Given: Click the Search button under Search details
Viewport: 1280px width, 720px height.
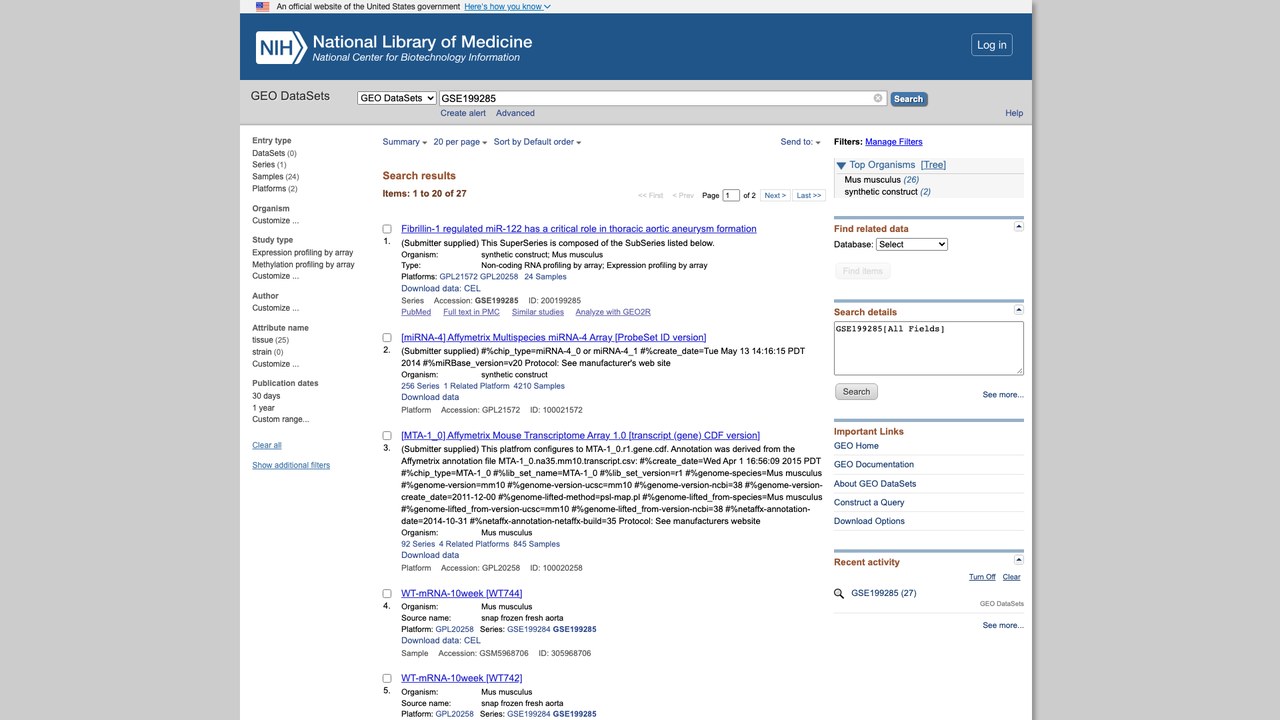Looking at the screenshot, I should (856, 392).
